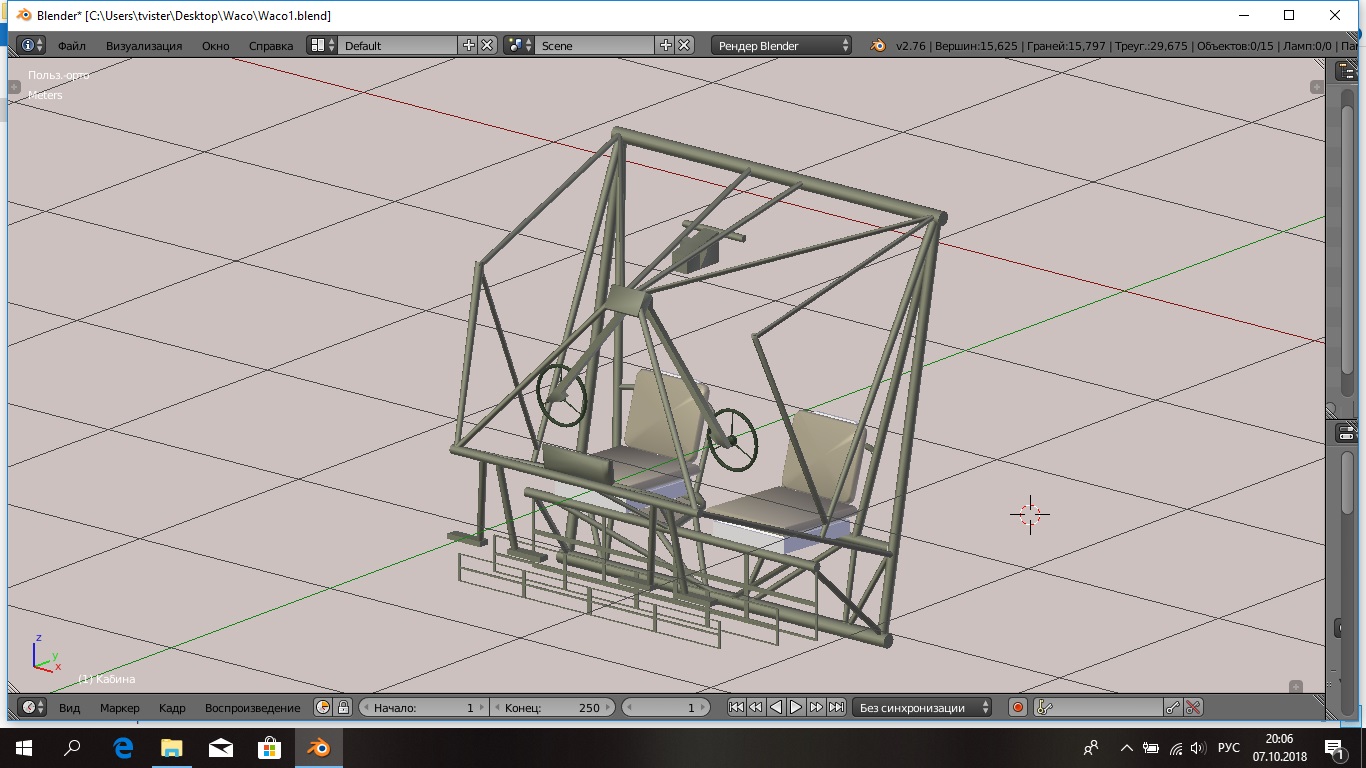This screenshot has width=1366, height=768.
Task: Toggle the preview range clock icon
Action: [323, 707]
